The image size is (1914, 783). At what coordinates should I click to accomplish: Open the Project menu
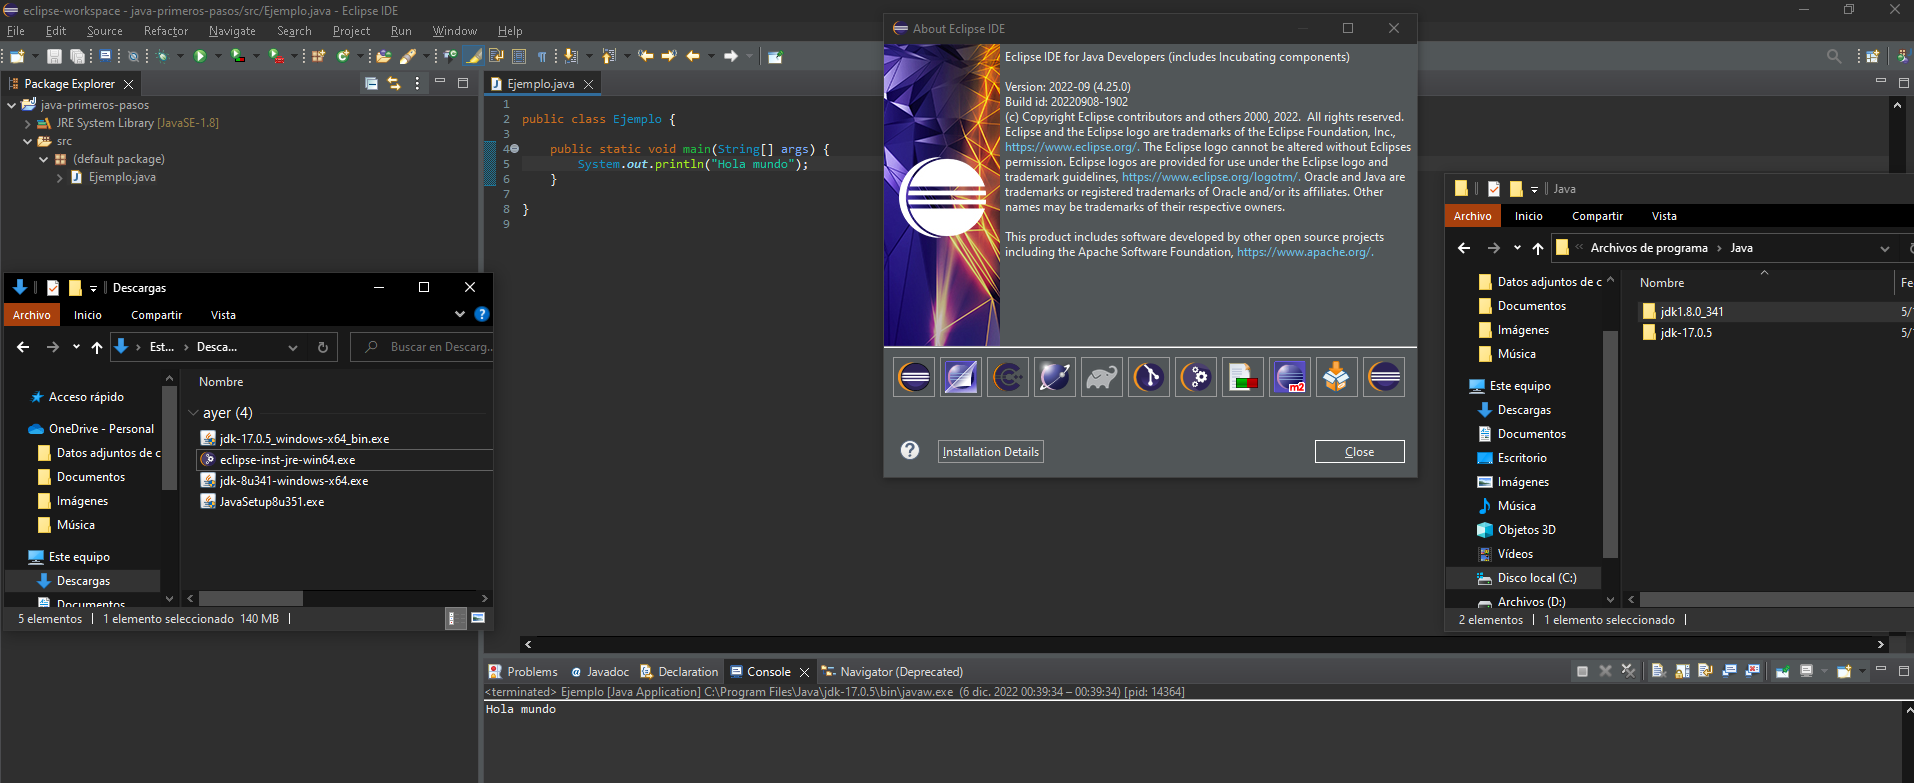pyautogui.click(x=351, y=31)
